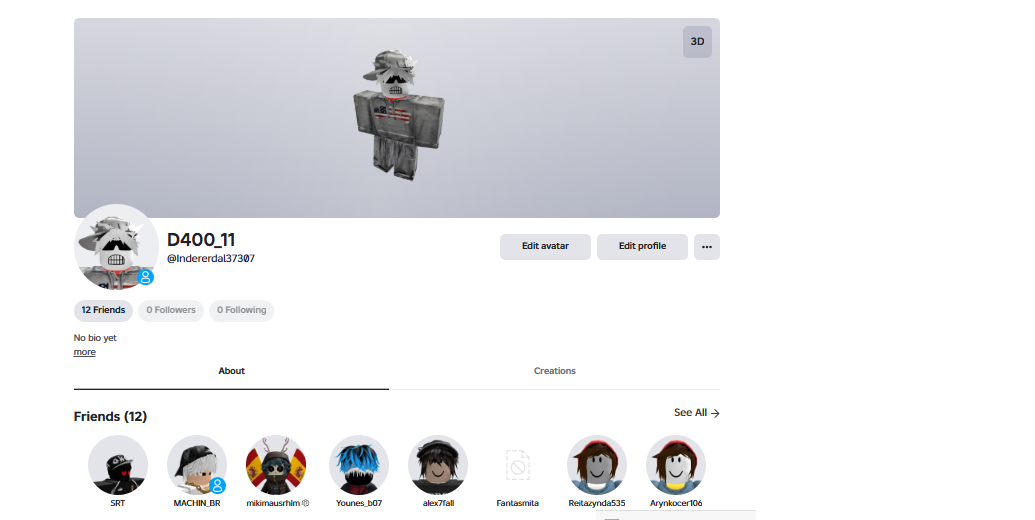The height and width of the screenshot is (520, 1035).
Task: Open Fantasmita blocked-image avatar
Action: (x=518, y=465)
